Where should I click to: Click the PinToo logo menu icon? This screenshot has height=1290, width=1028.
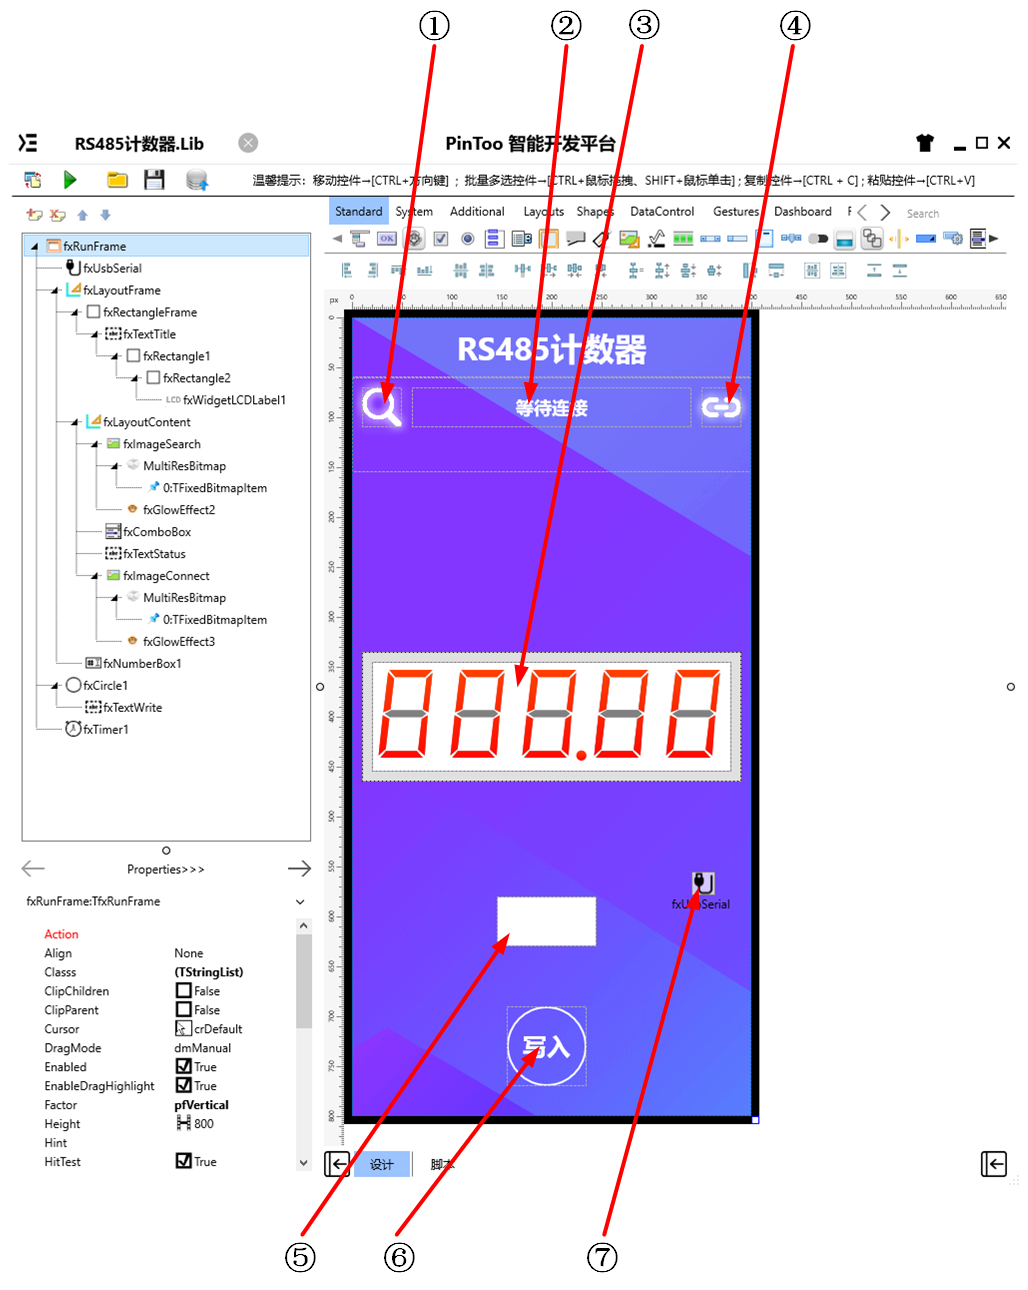[28, 143]
